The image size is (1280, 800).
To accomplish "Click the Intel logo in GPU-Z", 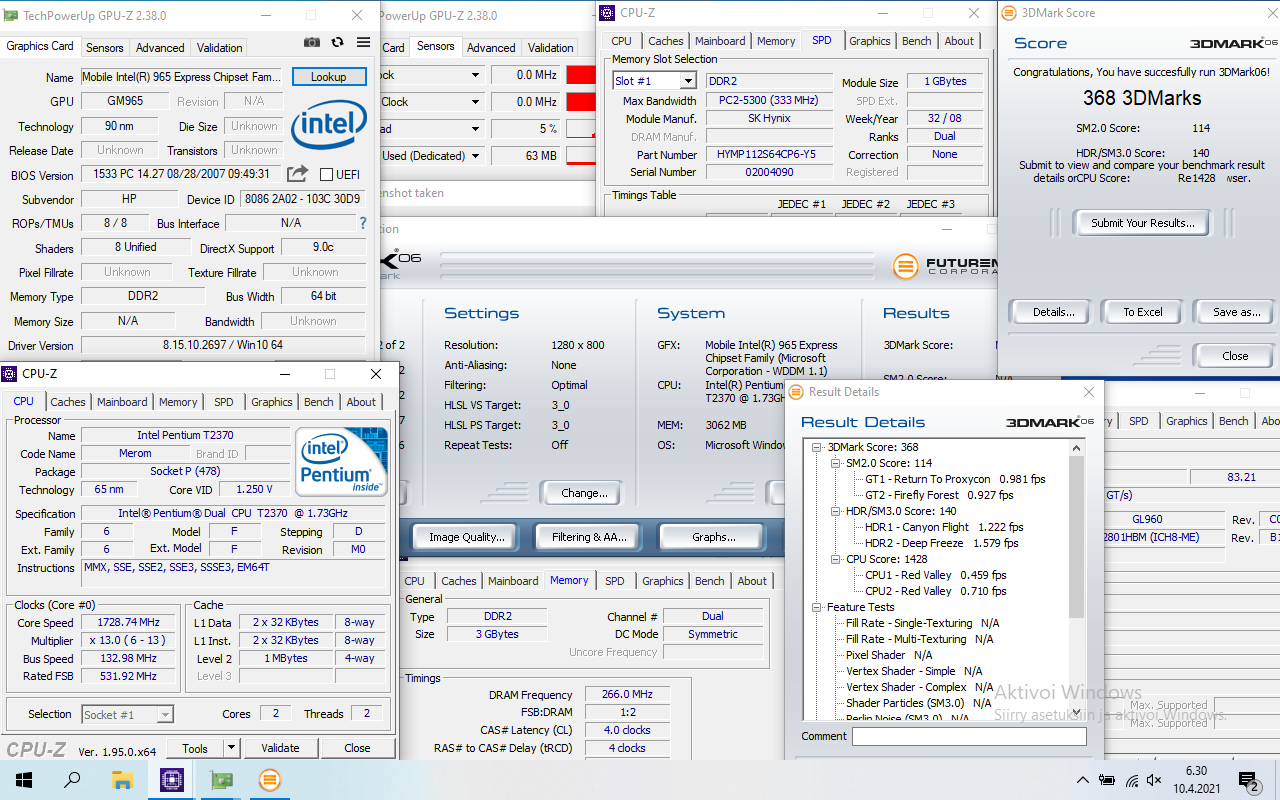I will pyautogui.click(x=329, y=125).
